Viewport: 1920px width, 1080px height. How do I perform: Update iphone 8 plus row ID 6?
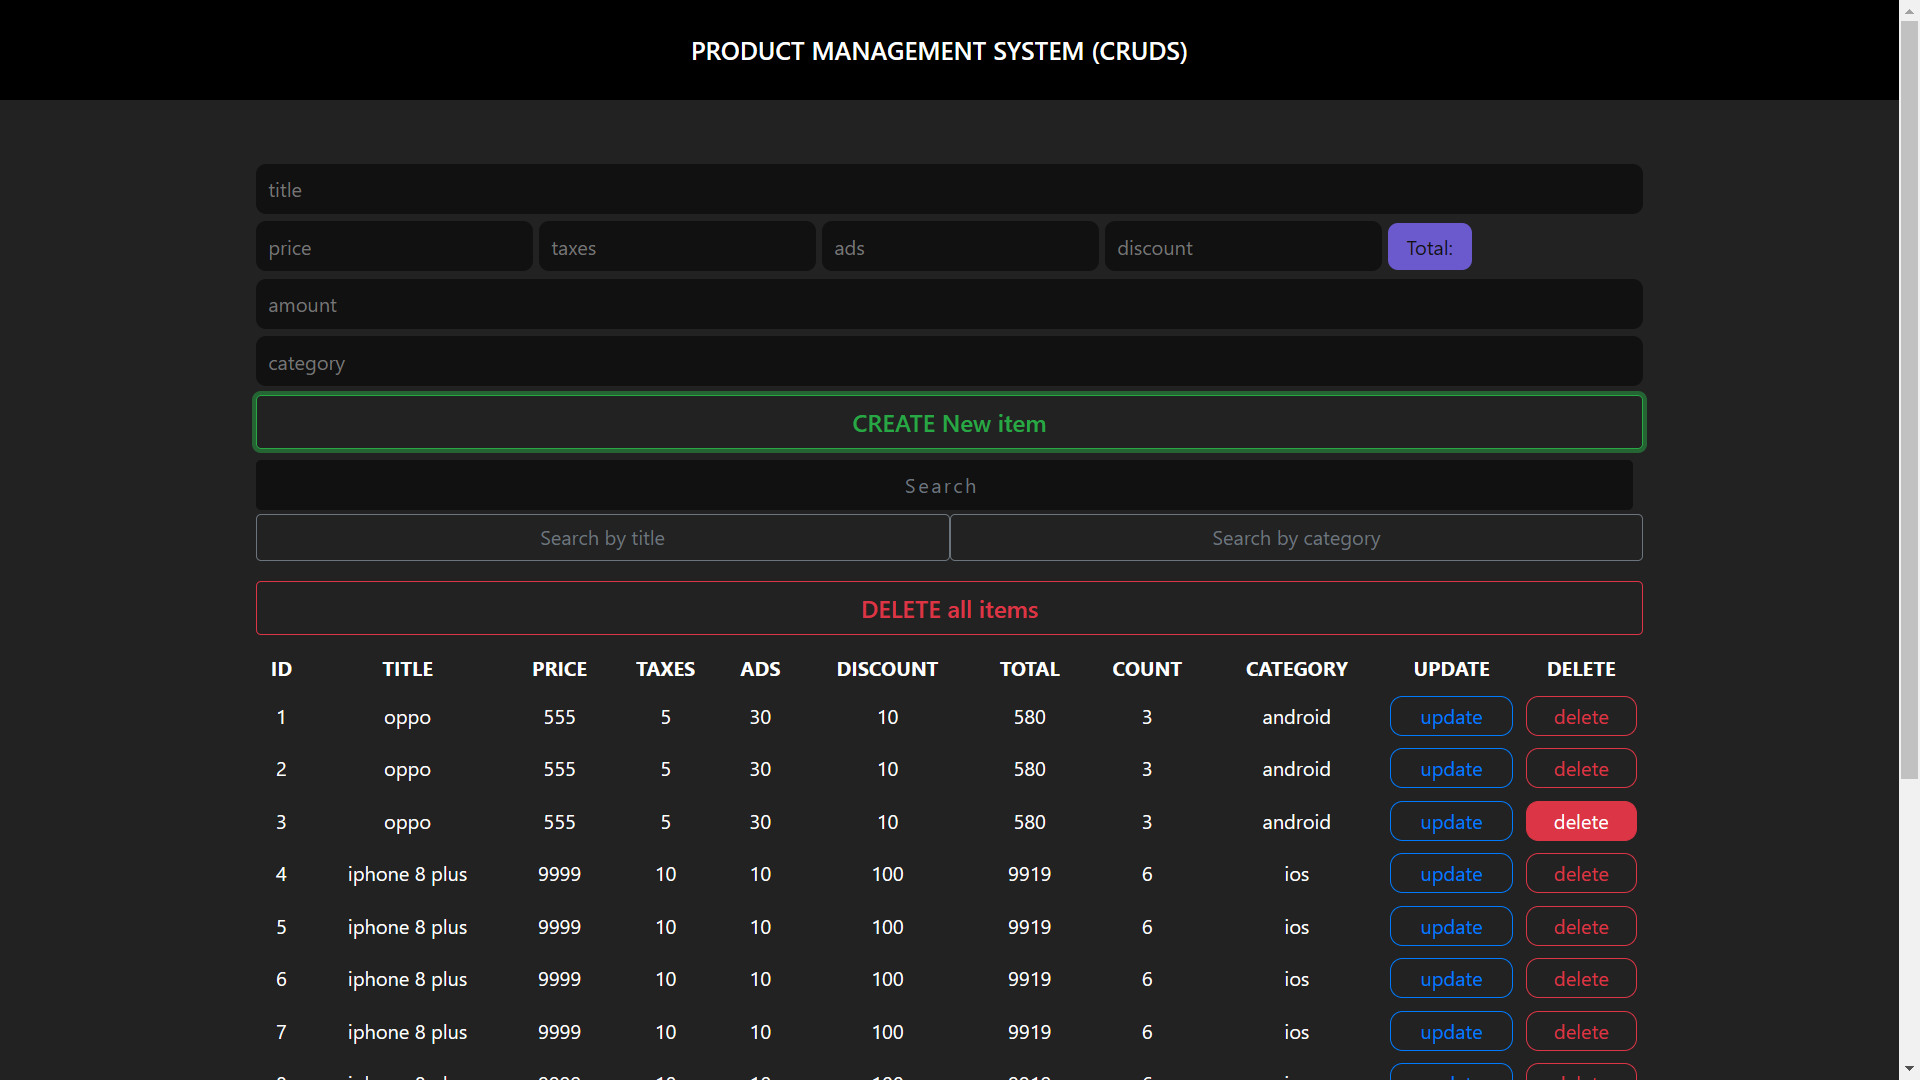point(1451,979)
